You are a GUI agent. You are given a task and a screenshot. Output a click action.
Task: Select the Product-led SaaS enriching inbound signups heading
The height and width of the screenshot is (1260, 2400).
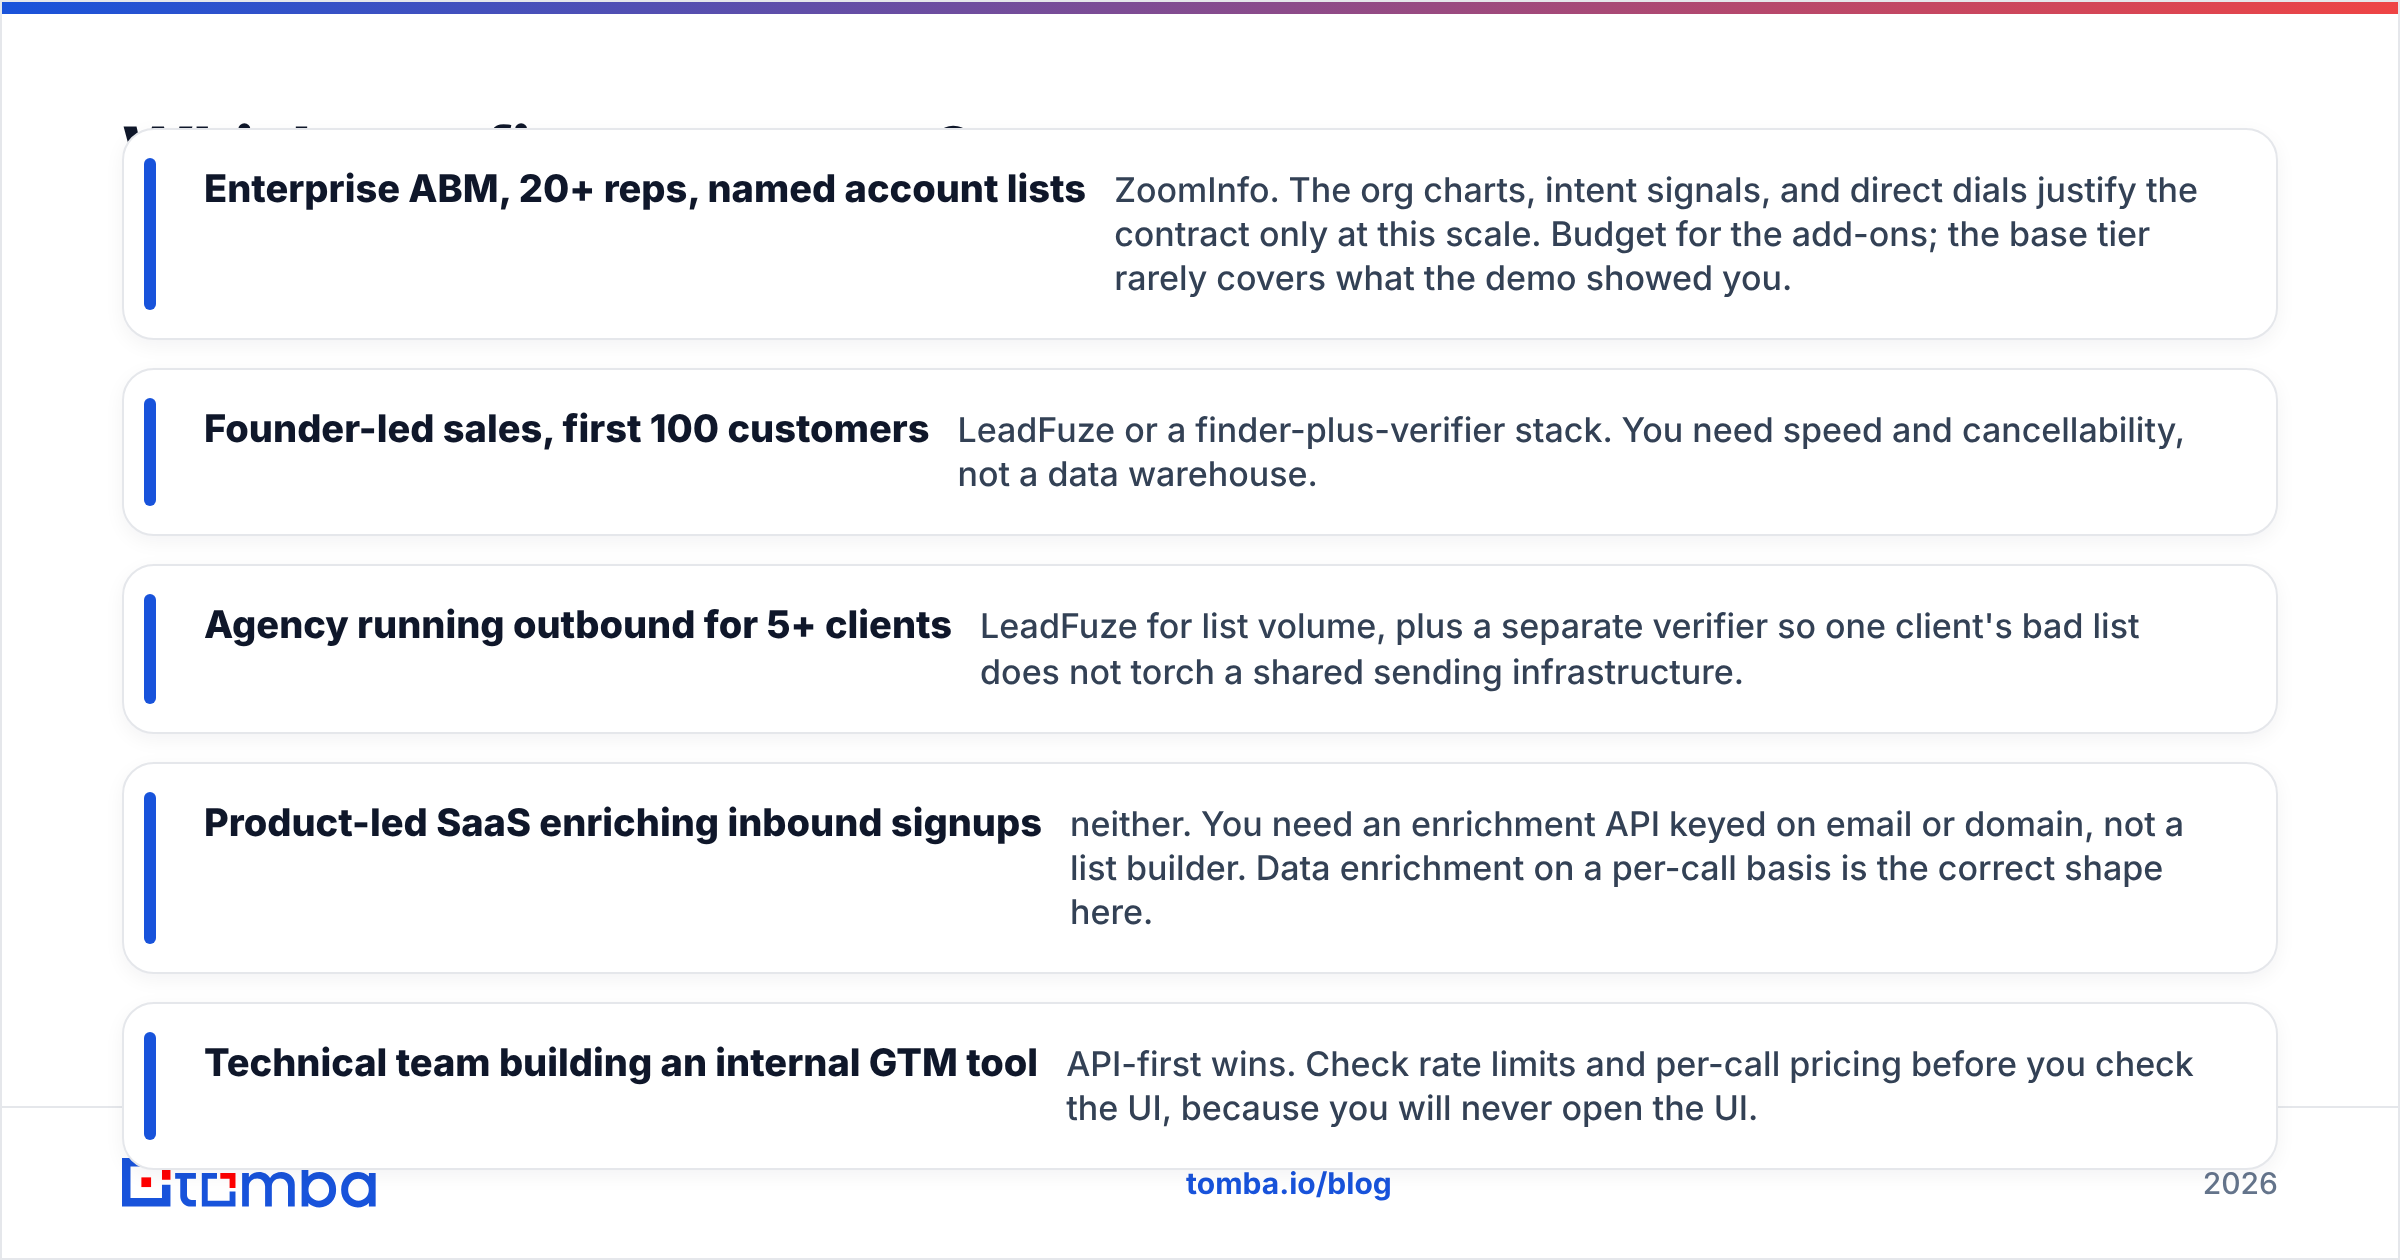(x=622, y=823)
